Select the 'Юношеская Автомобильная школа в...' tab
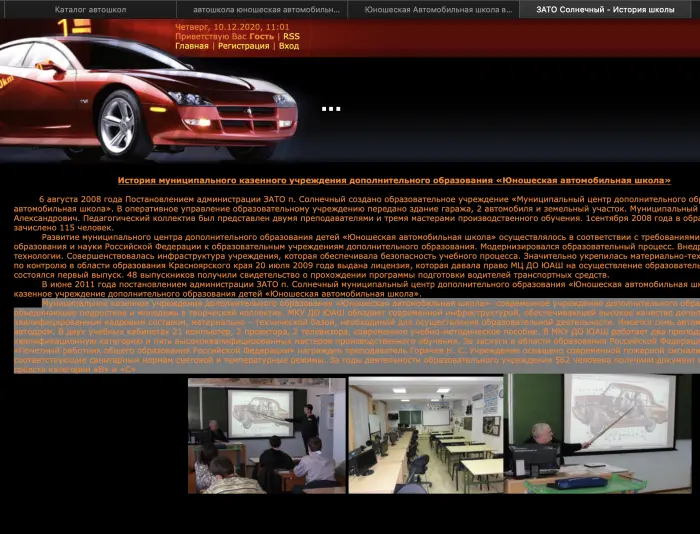 tap(432, 9)
